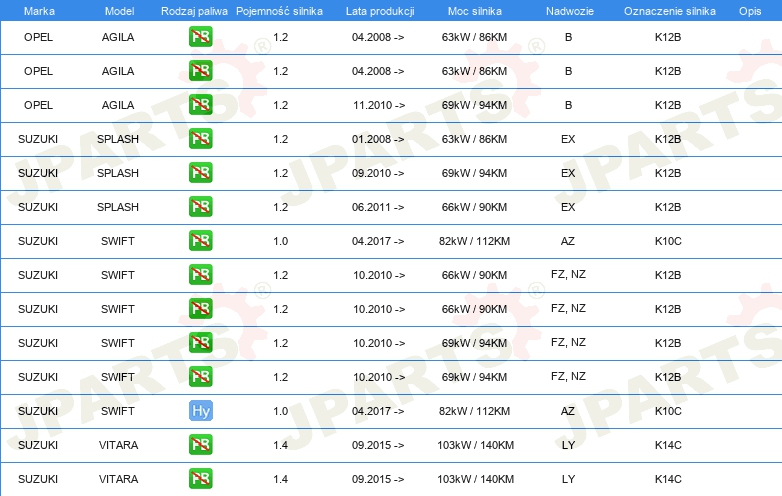The image size is (782, 496).
Task: Click 04.2017 -> in the petrol Swift 1.0 row
Action: 378,241
